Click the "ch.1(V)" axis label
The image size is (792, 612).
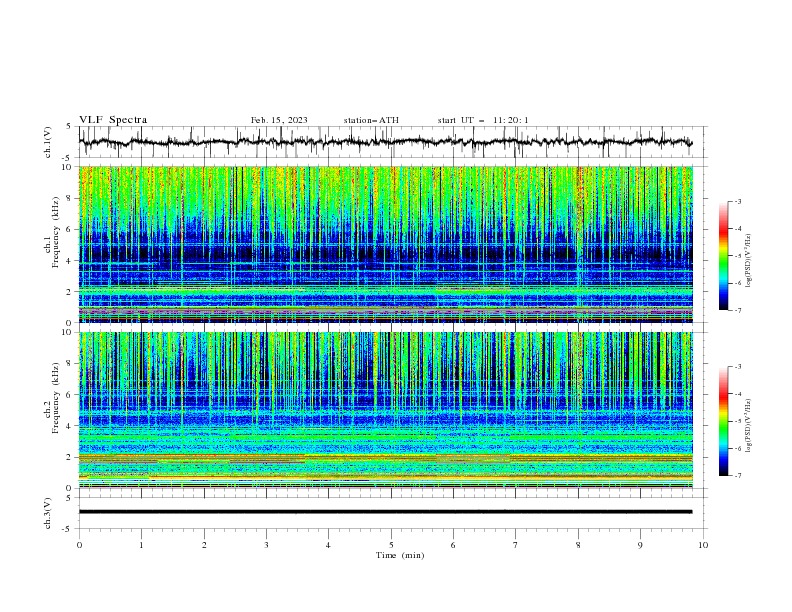pyautogui.click(x=48, y=142)
